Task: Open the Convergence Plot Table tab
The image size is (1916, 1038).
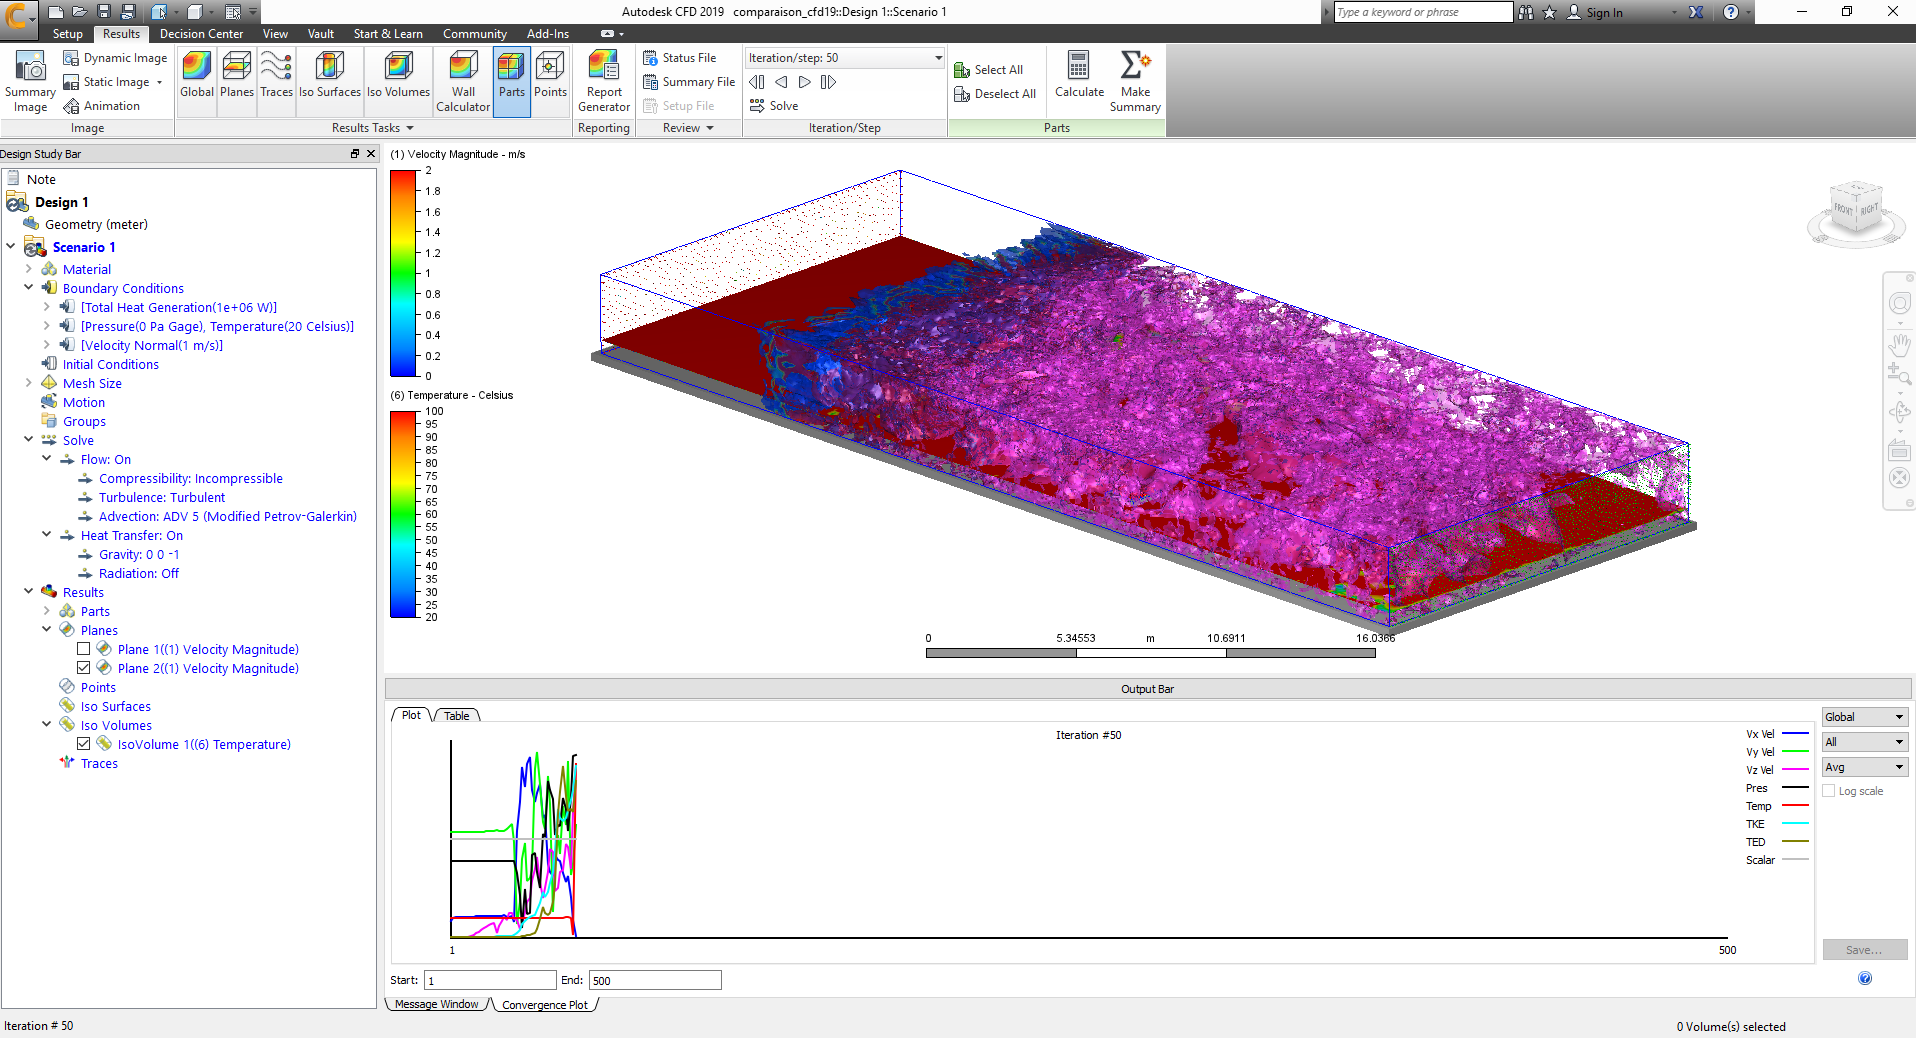Action: [456, 715]
